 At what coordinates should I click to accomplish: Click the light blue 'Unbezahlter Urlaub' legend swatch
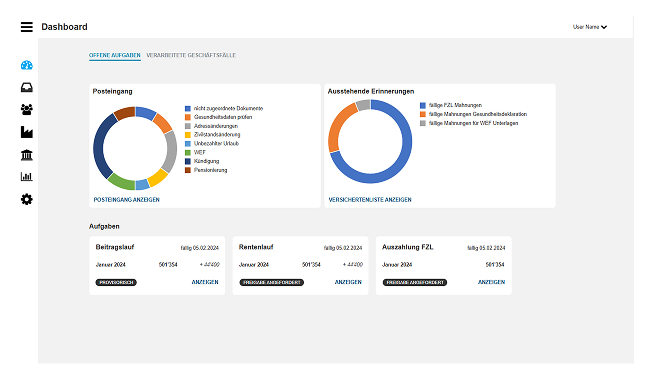[188, 144]
